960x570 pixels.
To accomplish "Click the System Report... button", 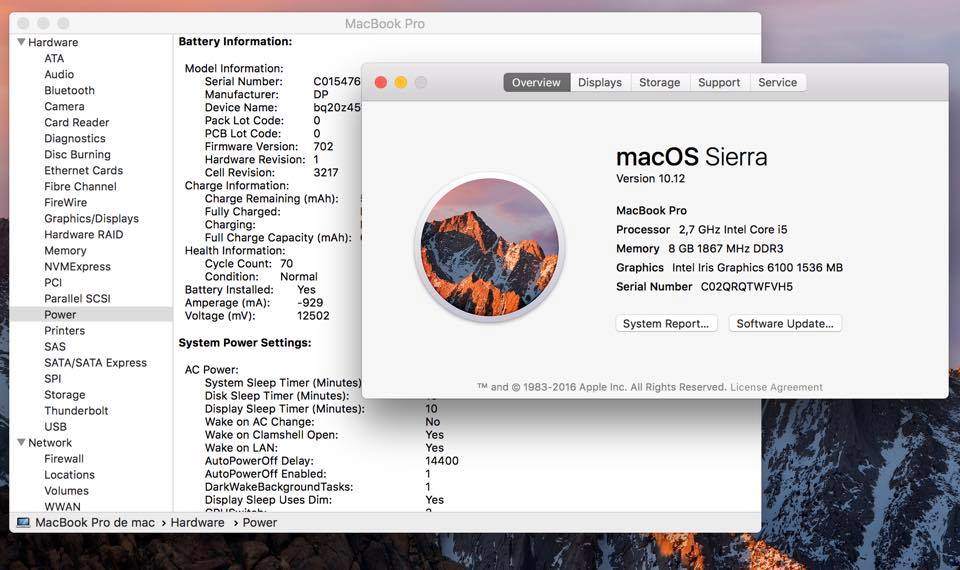I will (x=666, y=323).
